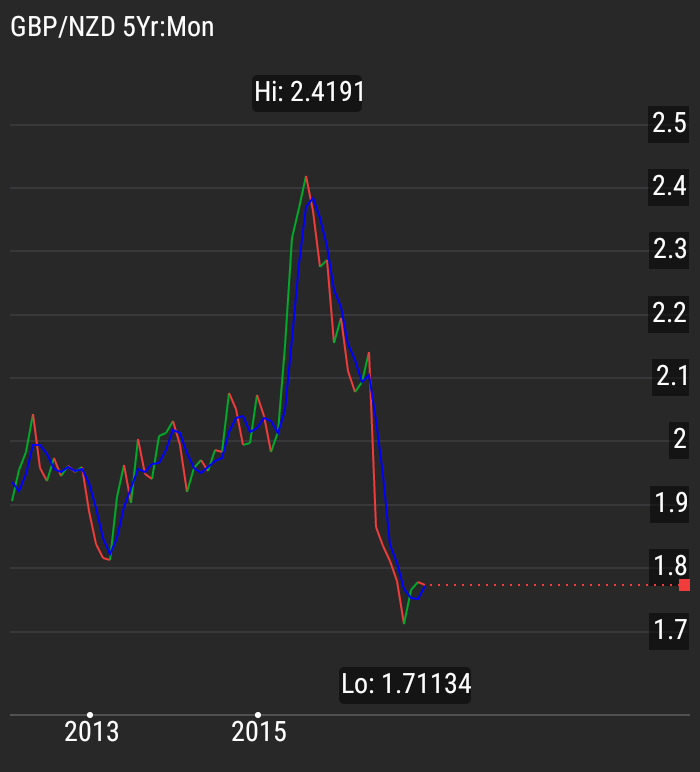
Task: Click the GBP/NZD 5Yr:Mon chart title
Action: [112, 27]
